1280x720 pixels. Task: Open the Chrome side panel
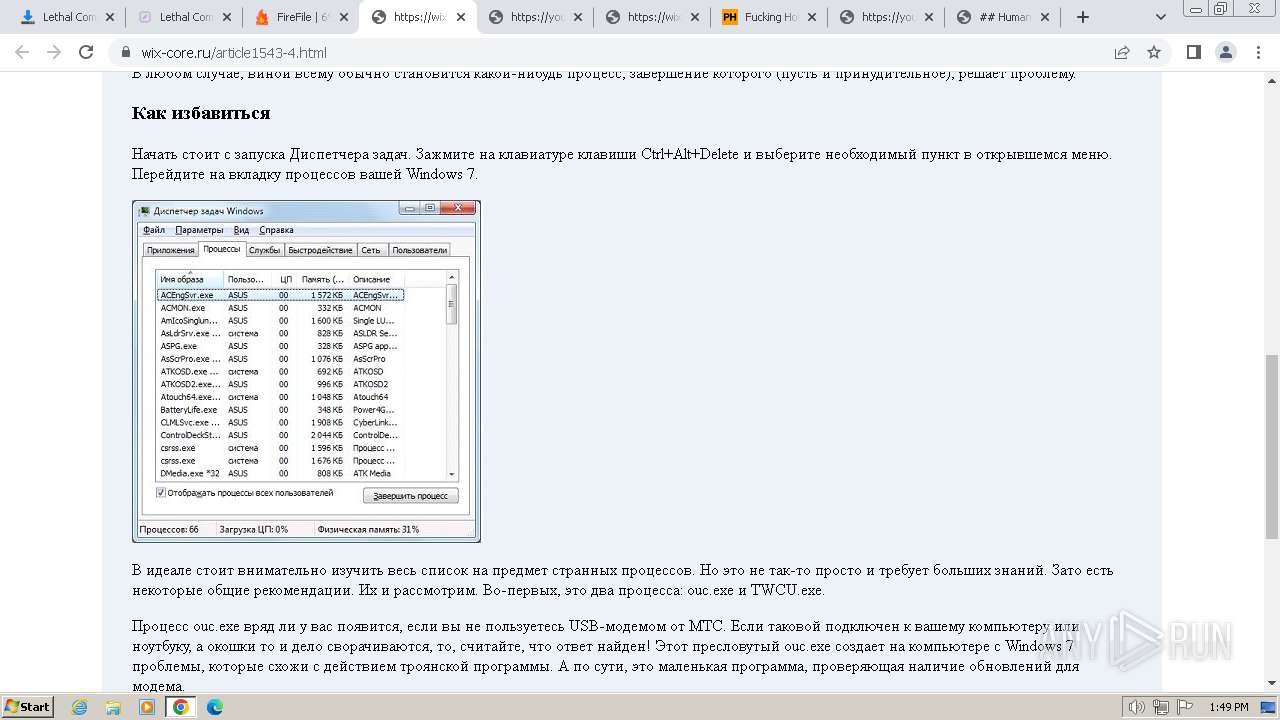(x=1194, y=53)
